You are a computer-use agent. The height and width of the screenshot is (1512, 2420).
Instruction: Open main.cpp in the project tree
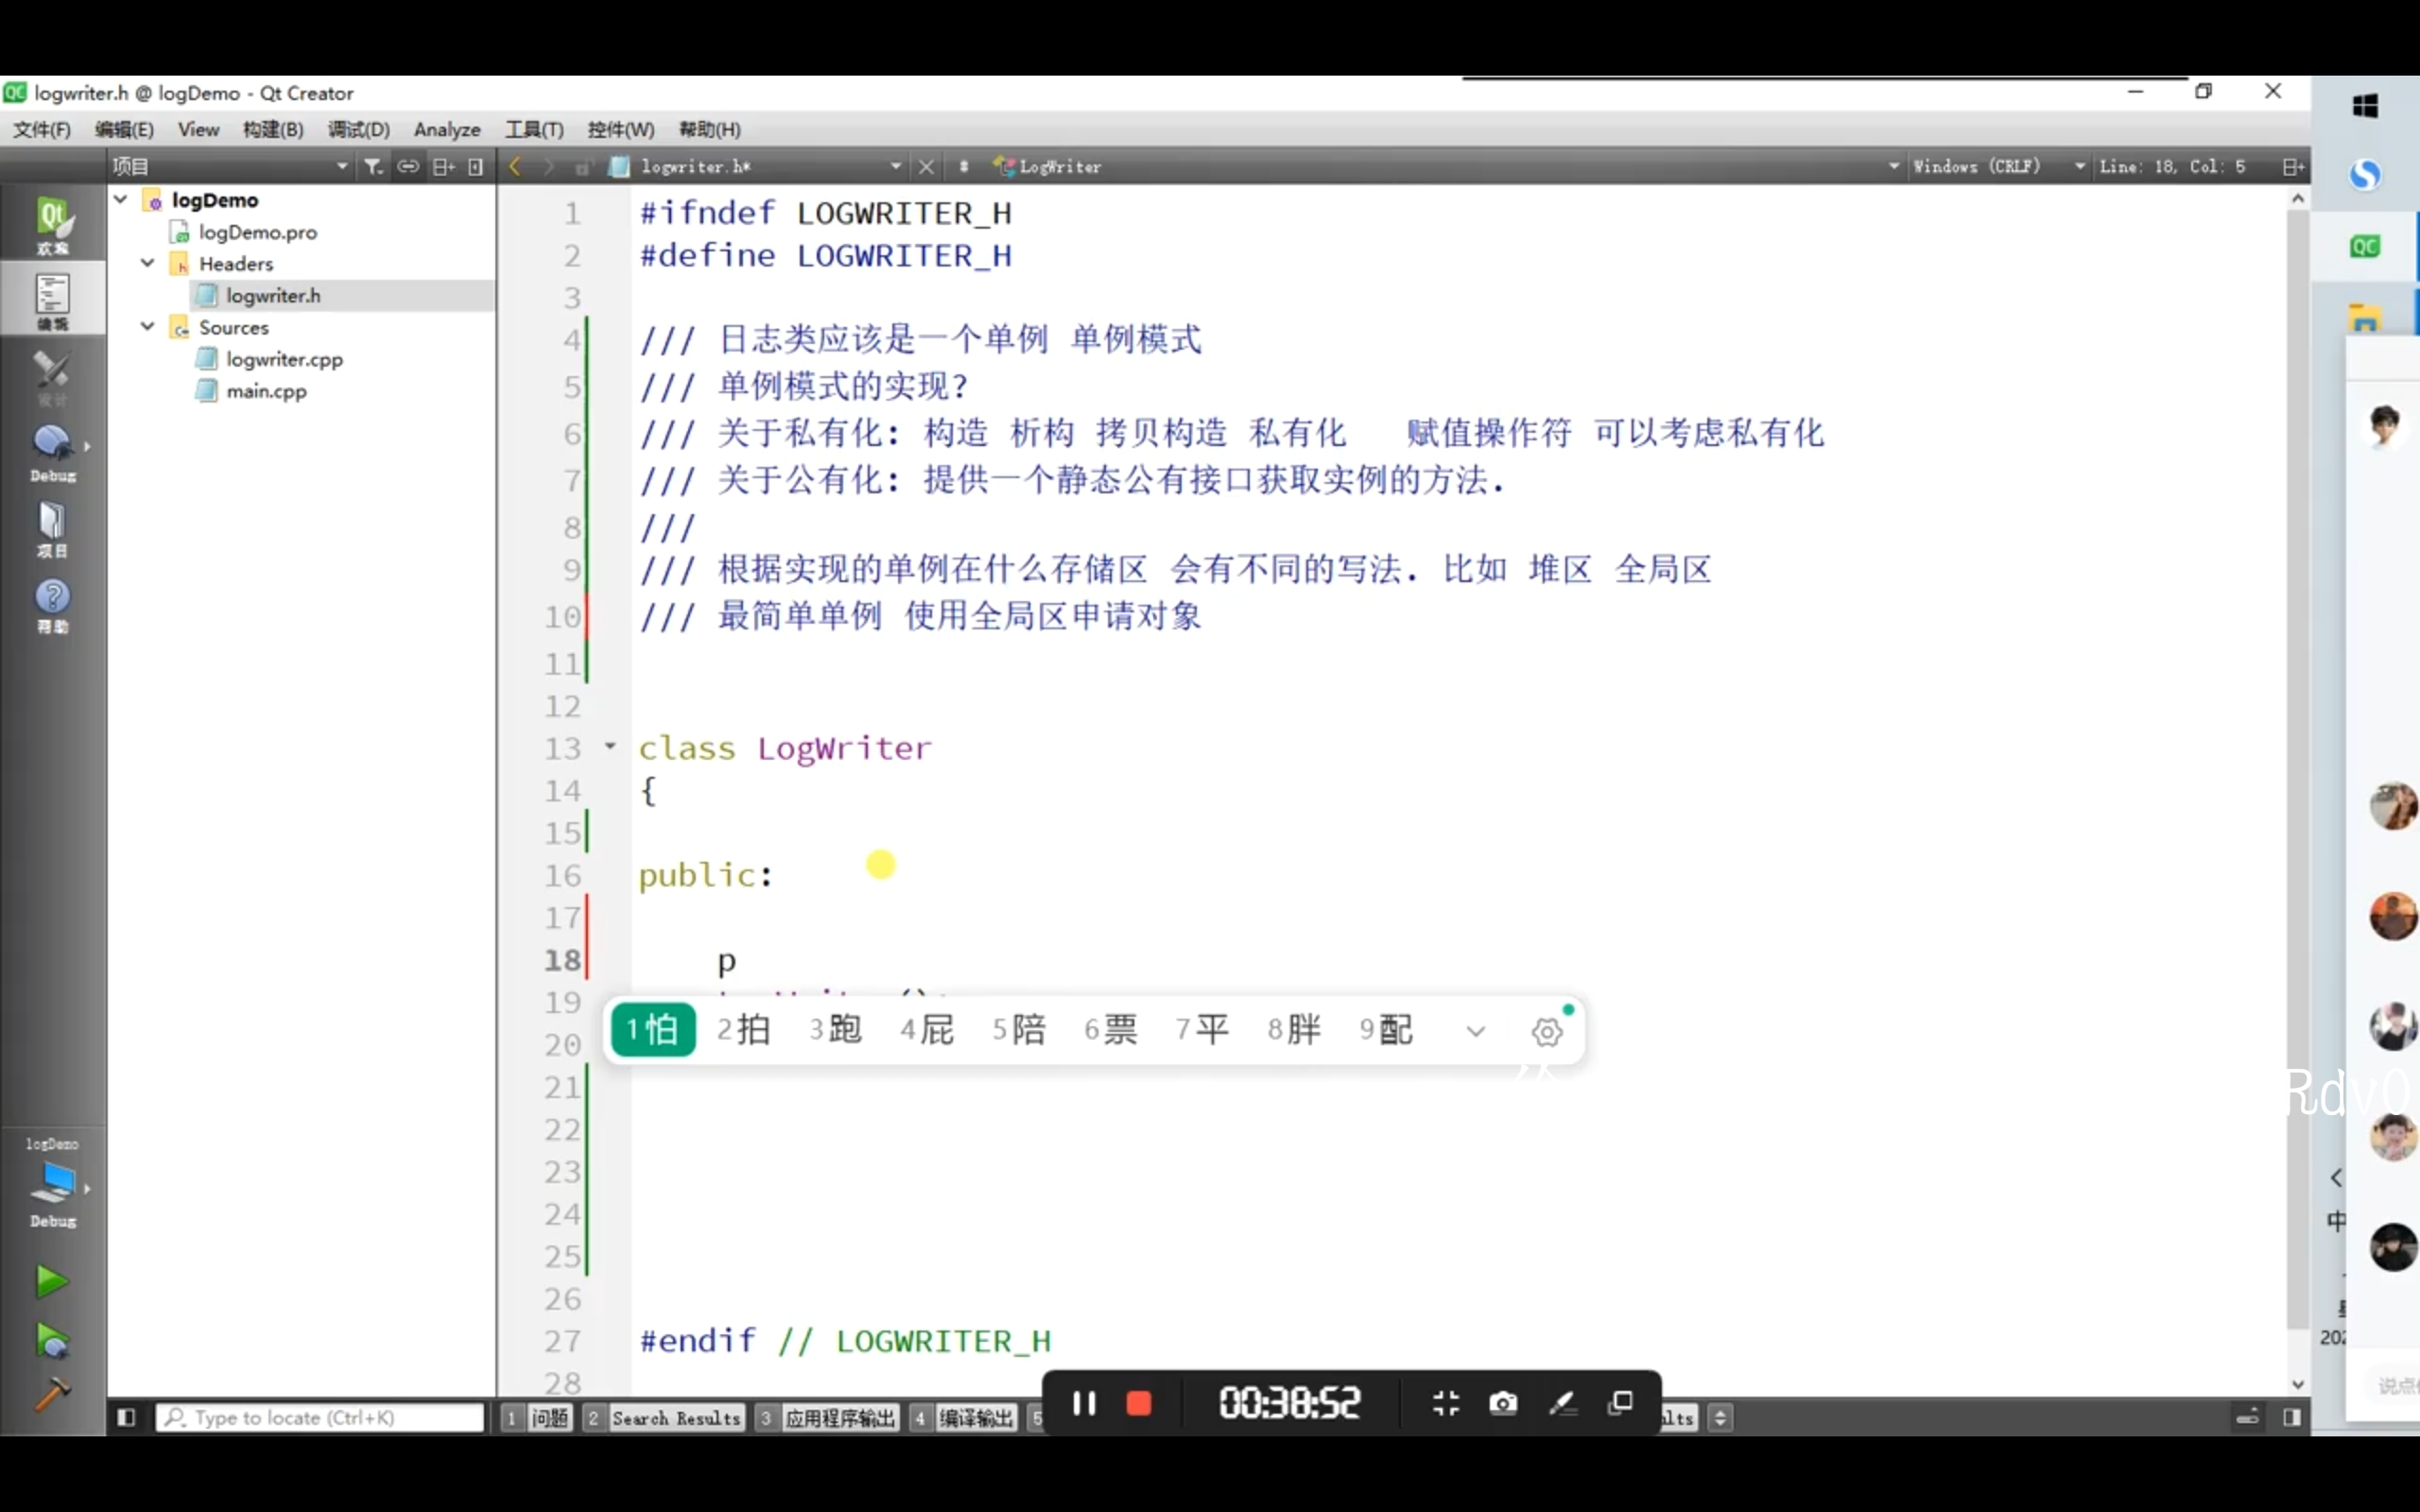[266, 391]
